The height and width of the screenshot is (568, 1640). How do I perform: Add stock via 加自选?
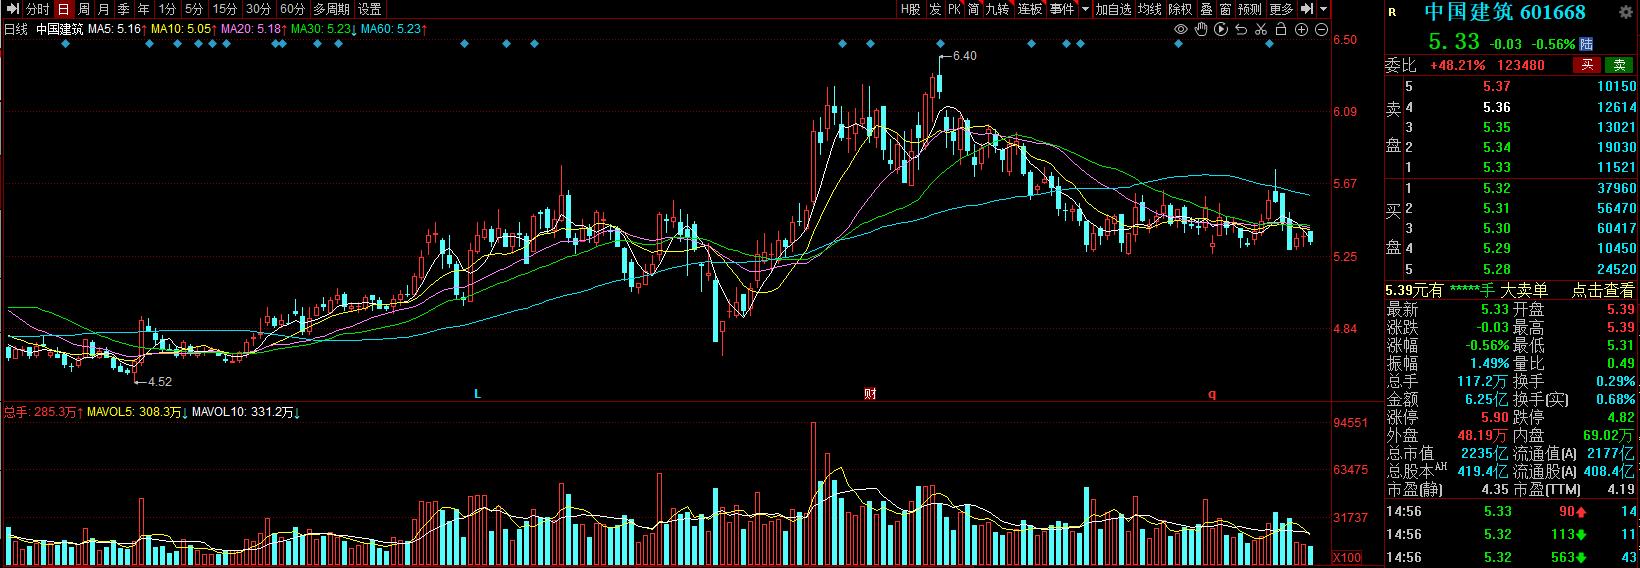click(1113, 9)
